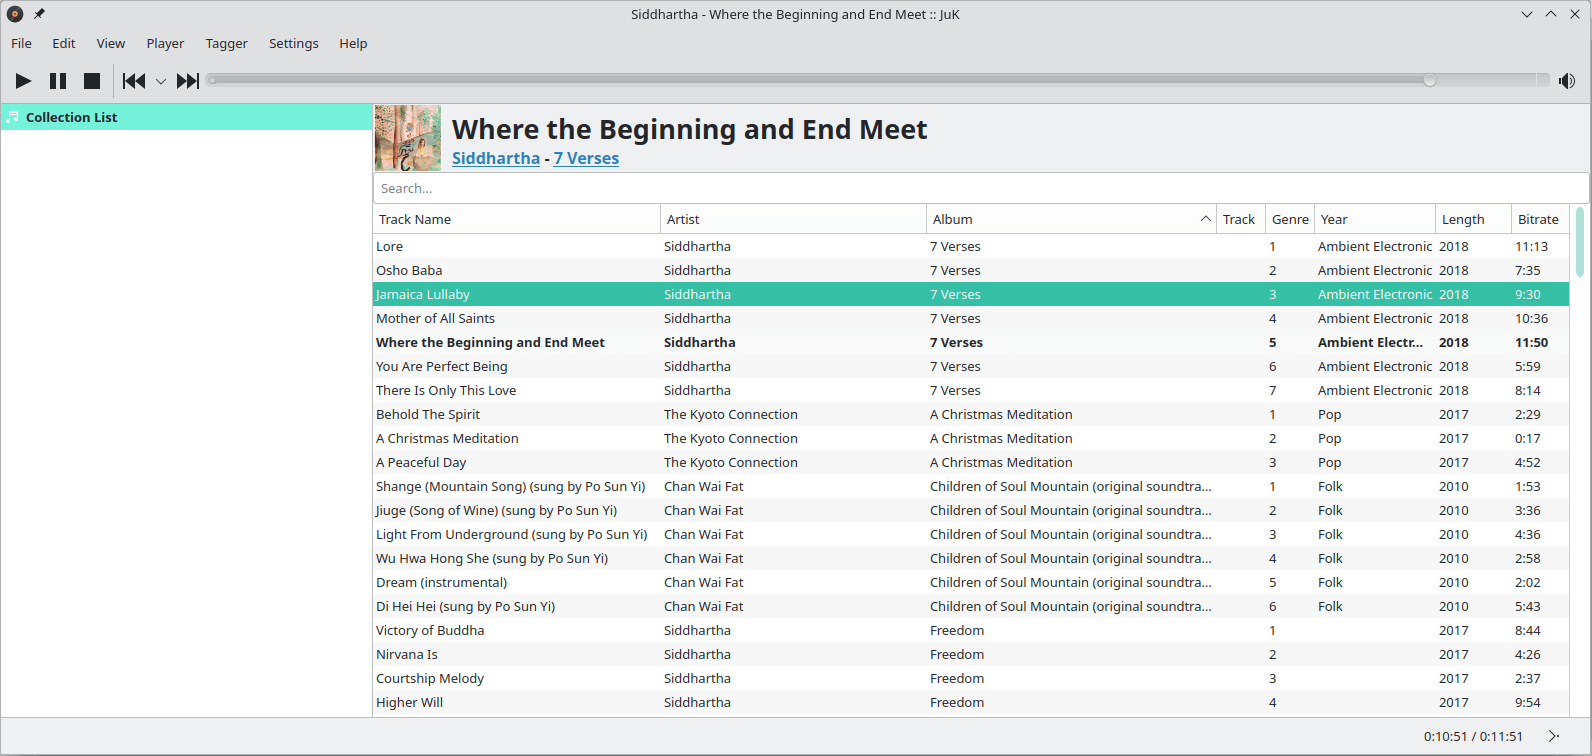Click the 'Pop' genre cell for A Peaceful Day

click(x=1329, y=462)
